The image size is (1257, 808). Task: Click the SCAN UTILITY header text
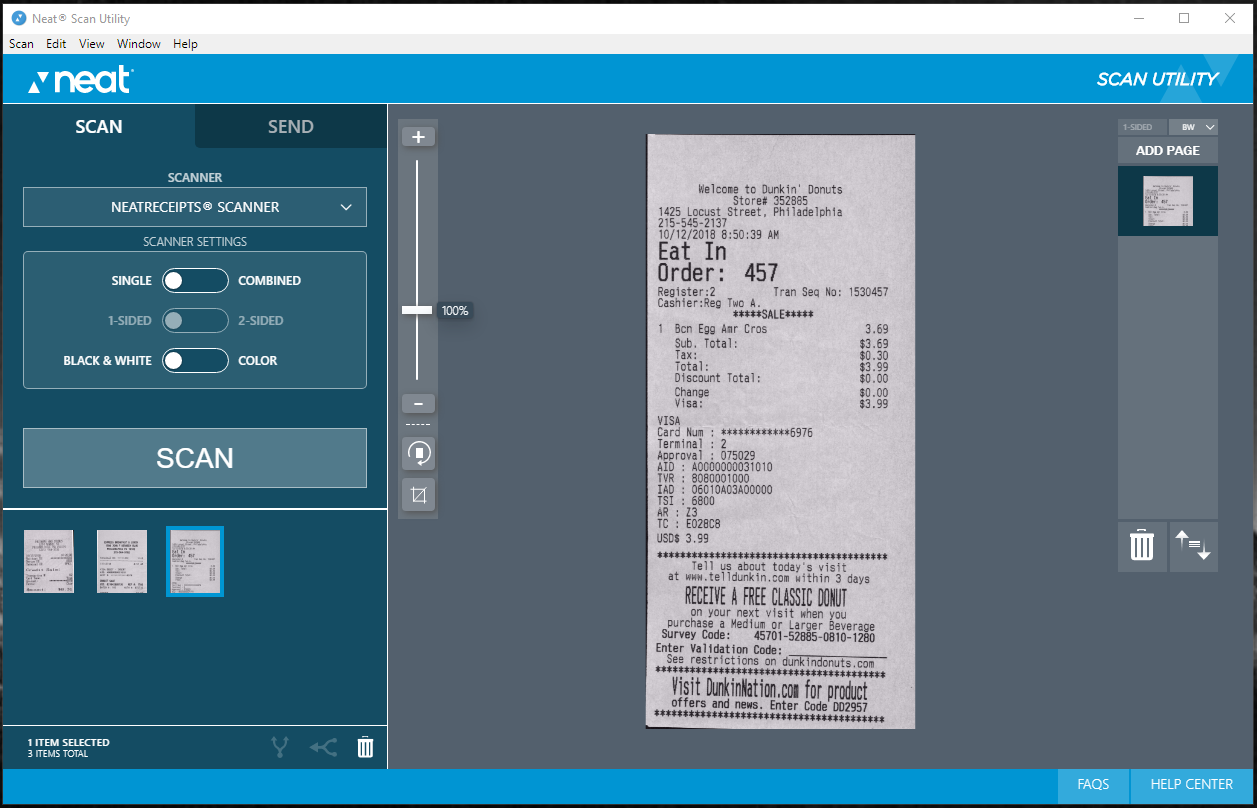tap(1158, 80)
